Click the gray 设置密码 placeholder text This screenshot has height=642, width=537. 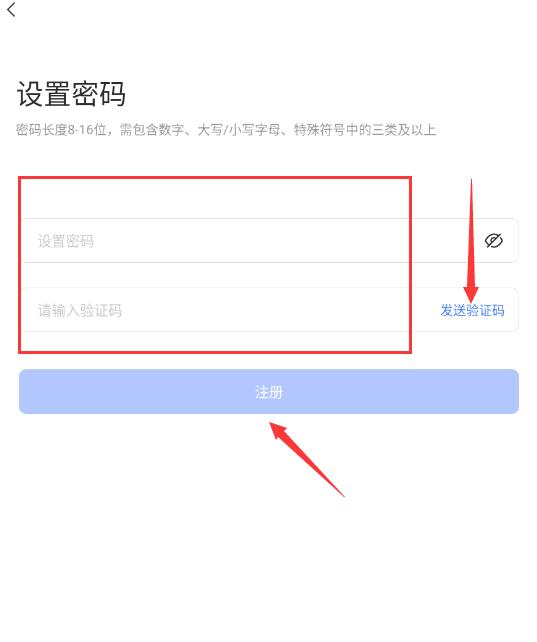tap(65, 241)
